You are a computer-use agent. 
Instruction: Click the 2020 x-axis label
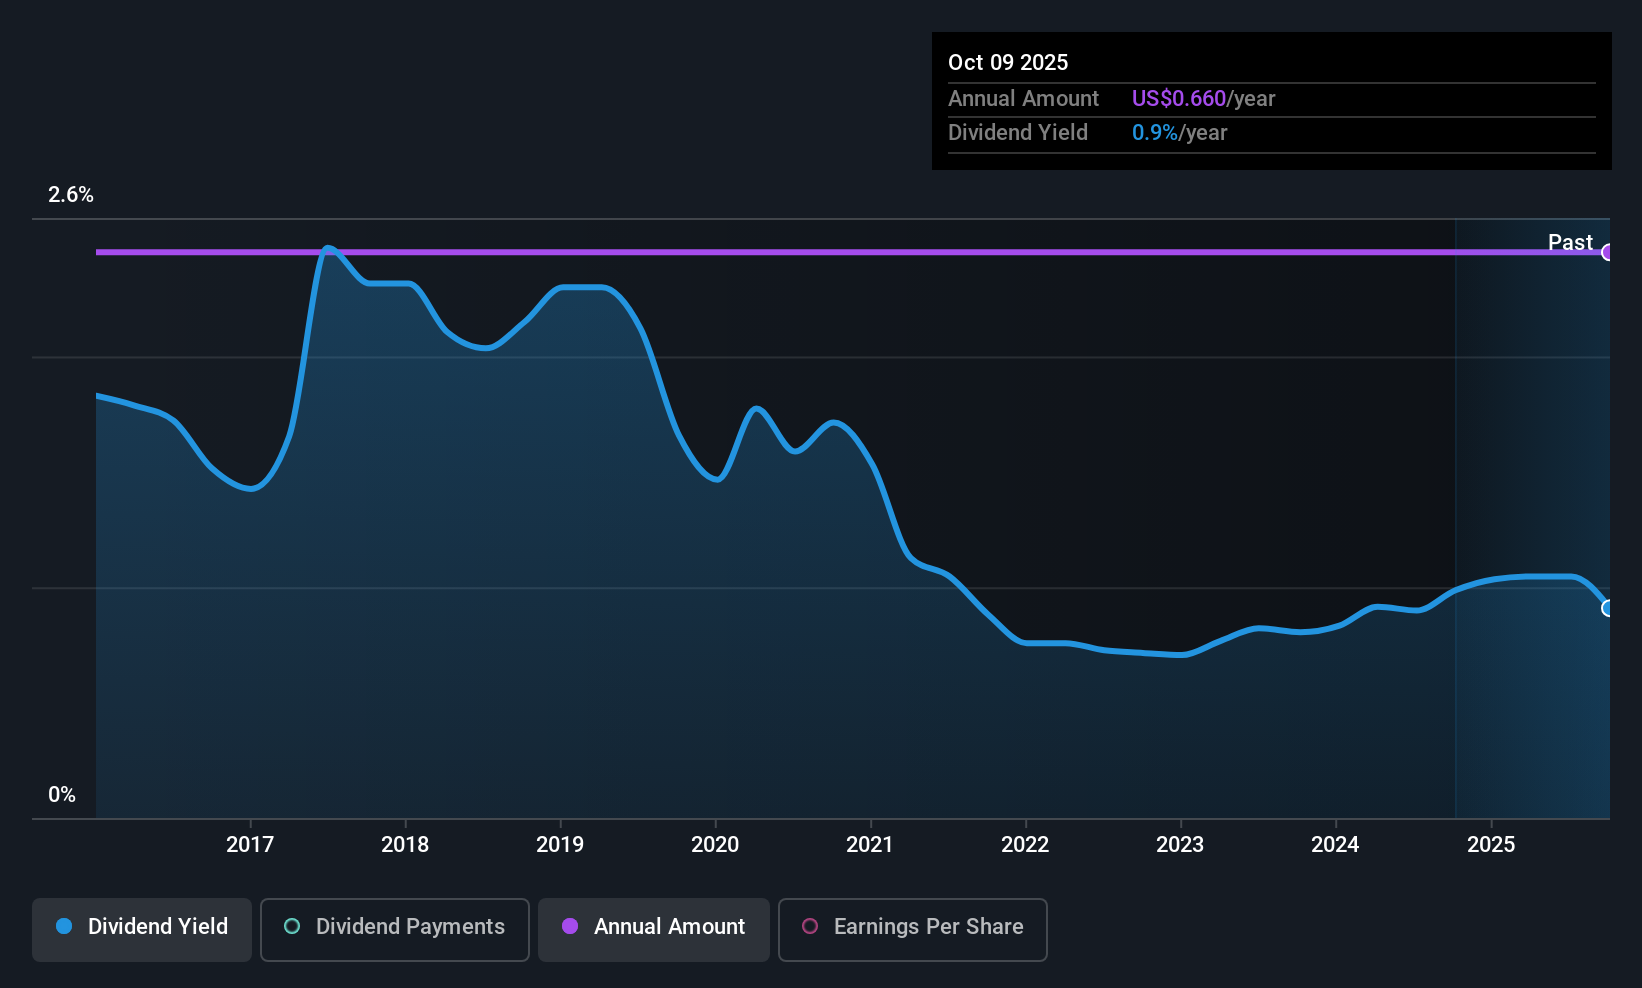tap(715, 844)
